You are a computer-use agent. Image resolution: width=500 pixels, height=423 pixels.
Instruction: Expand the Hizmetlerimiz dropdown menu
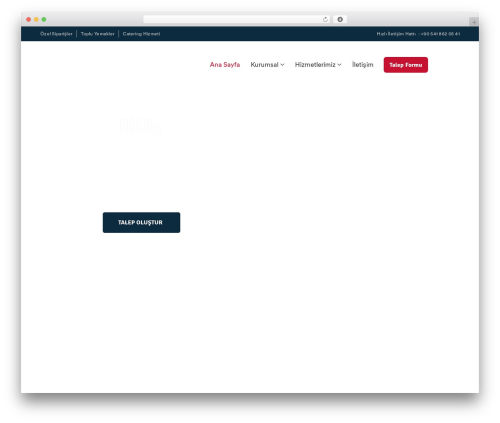(x=318, y=65)
